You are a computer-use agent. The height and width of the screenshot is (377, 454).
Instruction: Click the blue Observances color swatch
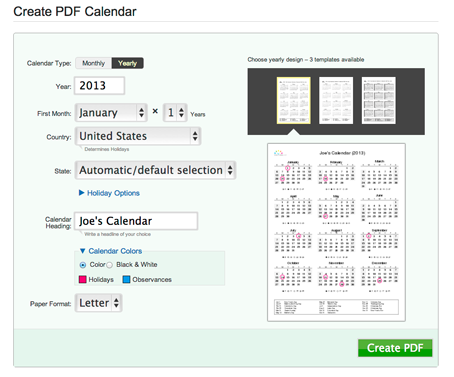coord(126,279)
